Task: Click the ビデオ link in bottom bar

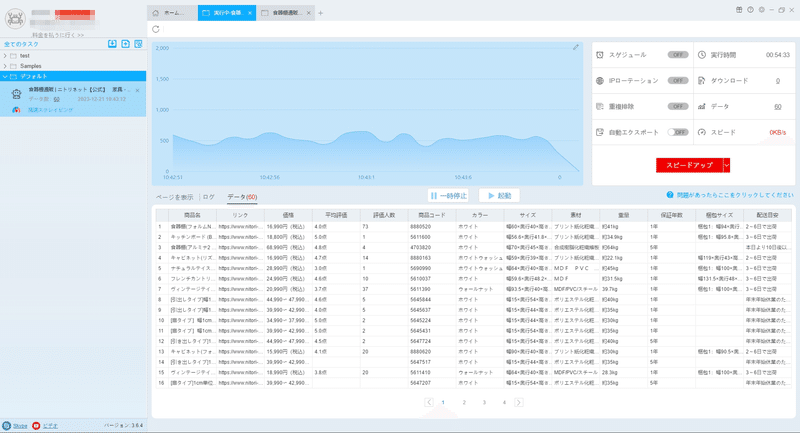Action: [50, 426]
